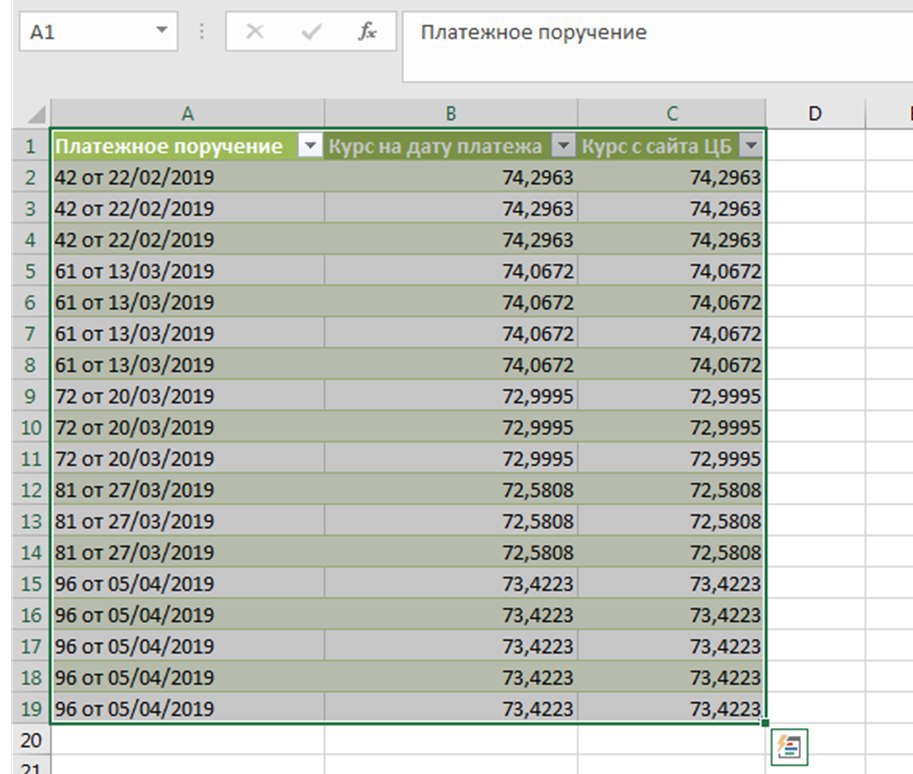Select column A header
Viewport: 913px width, 774px height.
coord(187,114)
